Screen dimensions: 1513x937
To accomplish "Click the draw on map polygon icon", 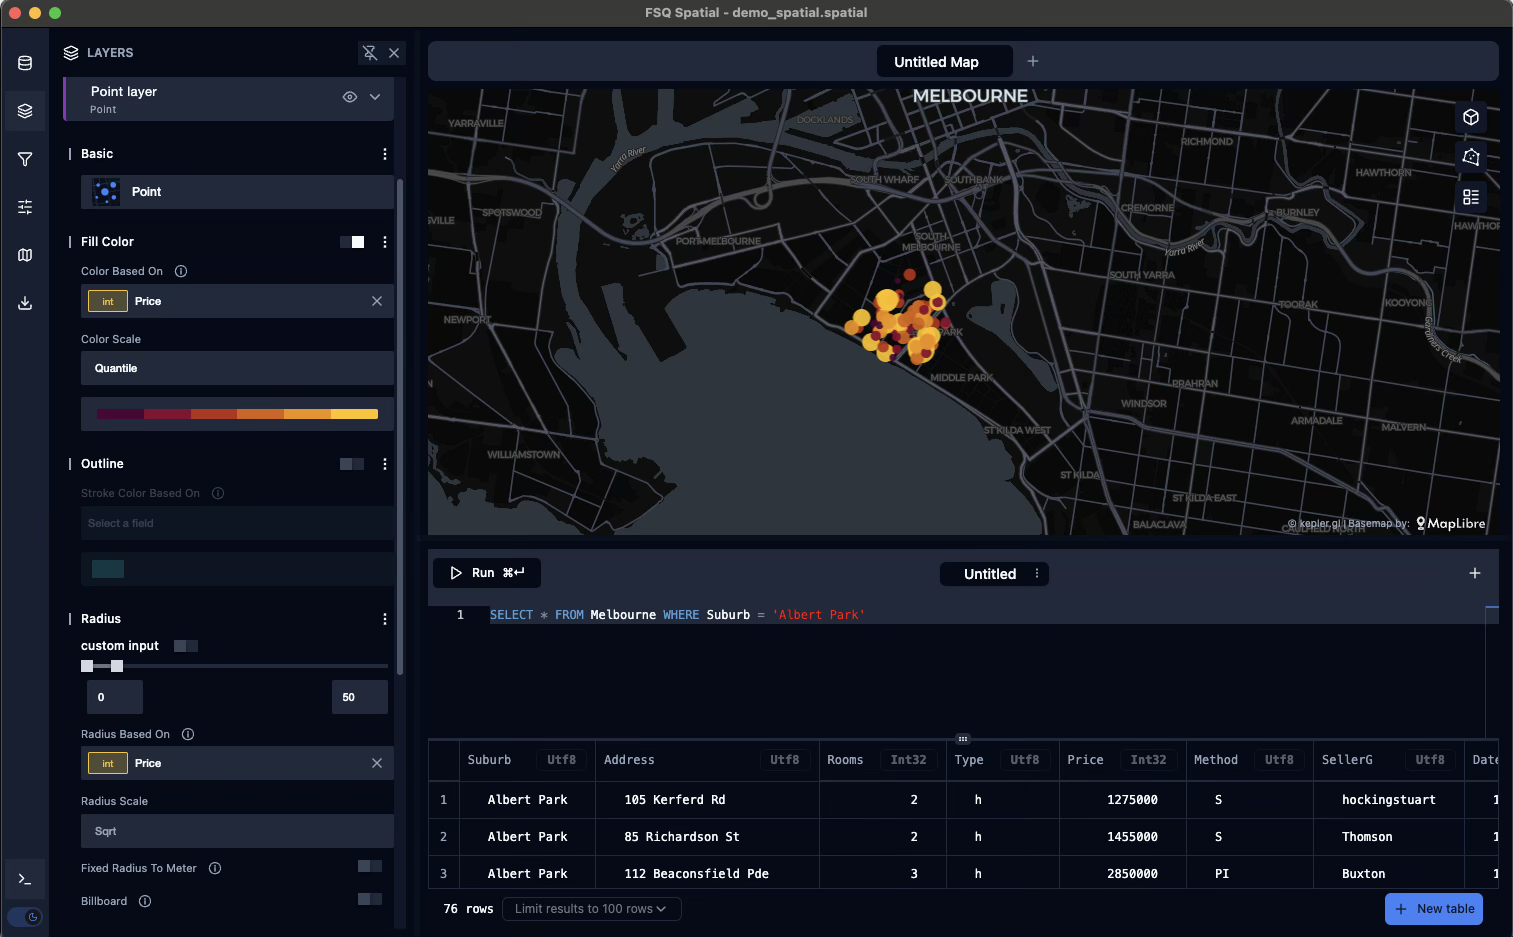I will click(1471, 157).
